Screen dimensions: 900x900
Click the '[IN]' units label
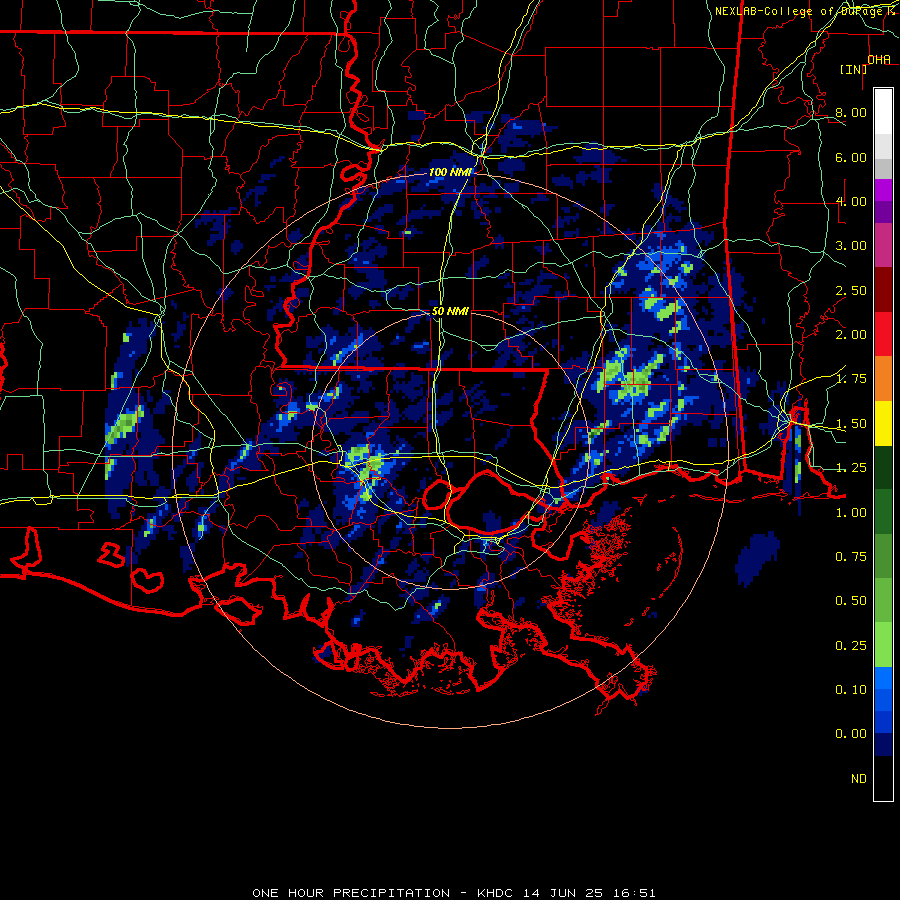point(853,69)
